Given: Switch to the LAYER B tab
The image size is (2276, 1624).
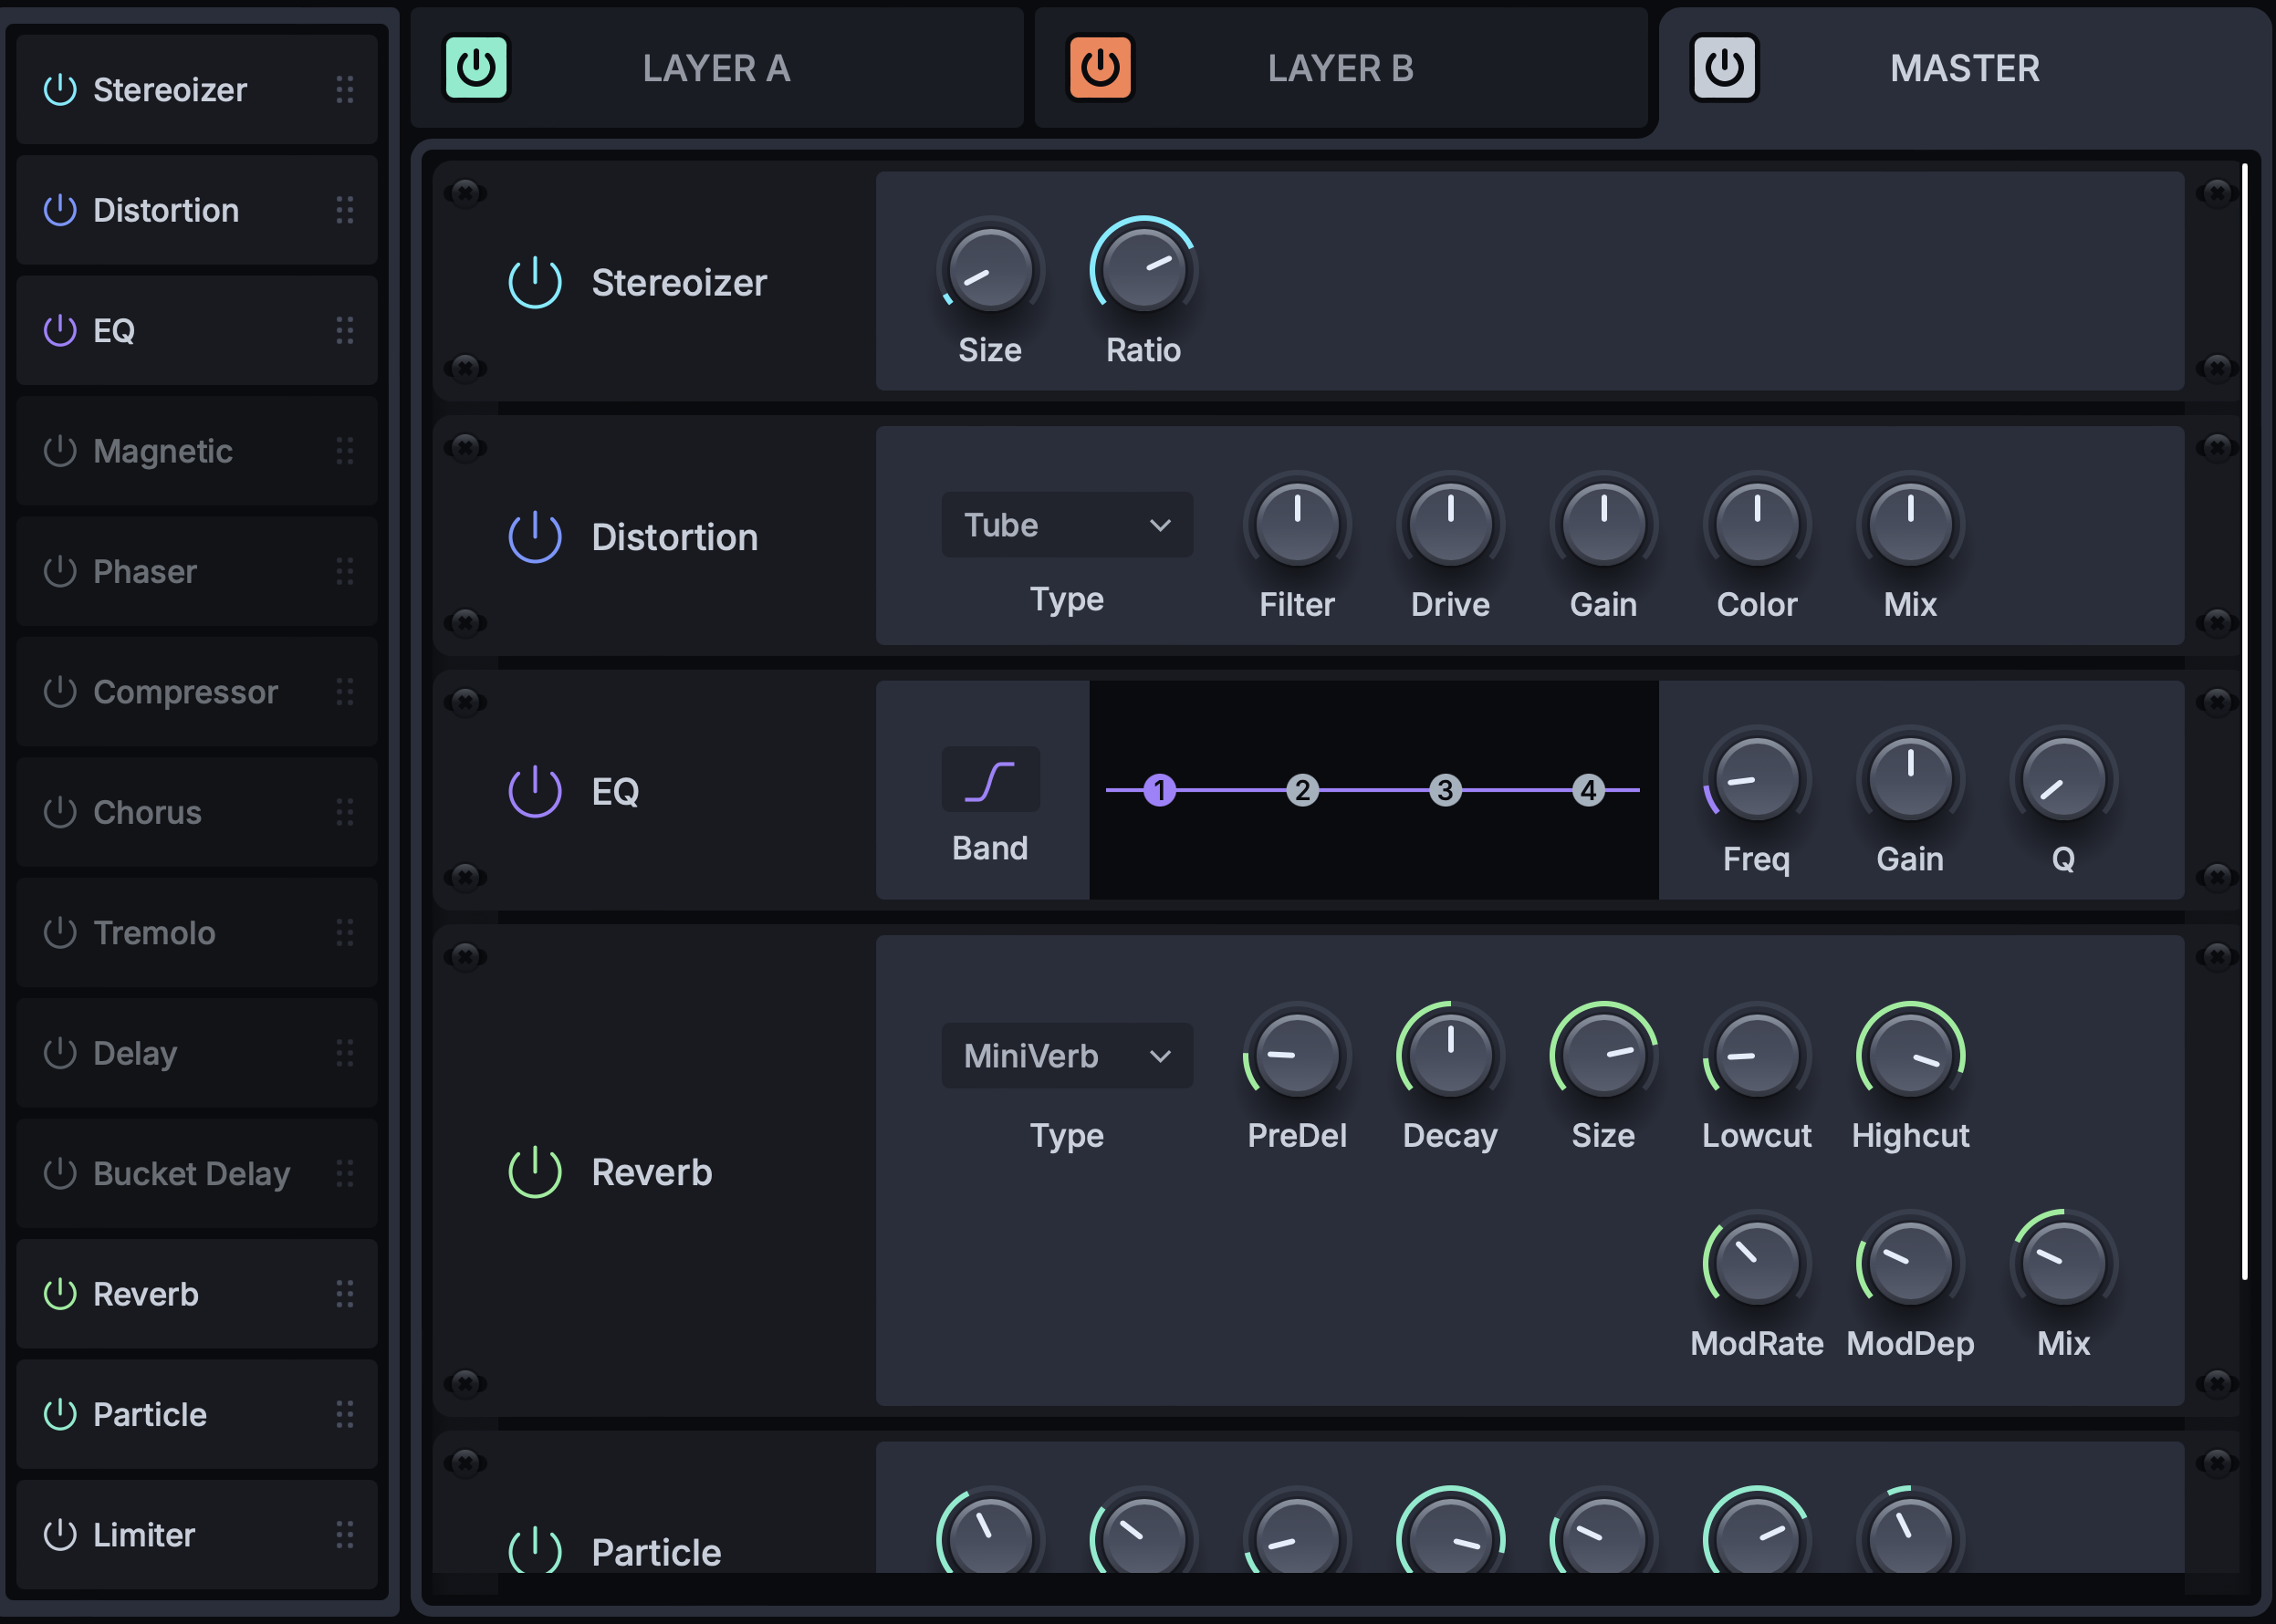Looking at the screenshot, I should click(x=1341, y=68).
